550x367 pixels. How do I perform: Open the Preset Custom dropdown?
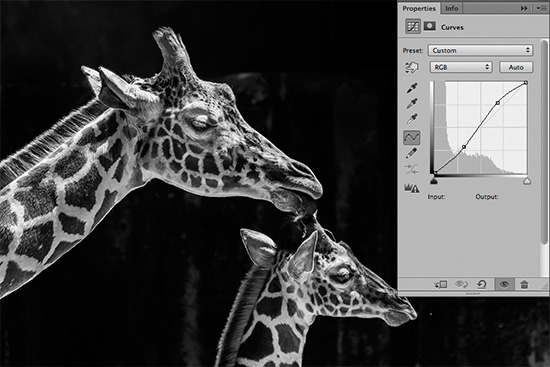(x=480, y=50)
